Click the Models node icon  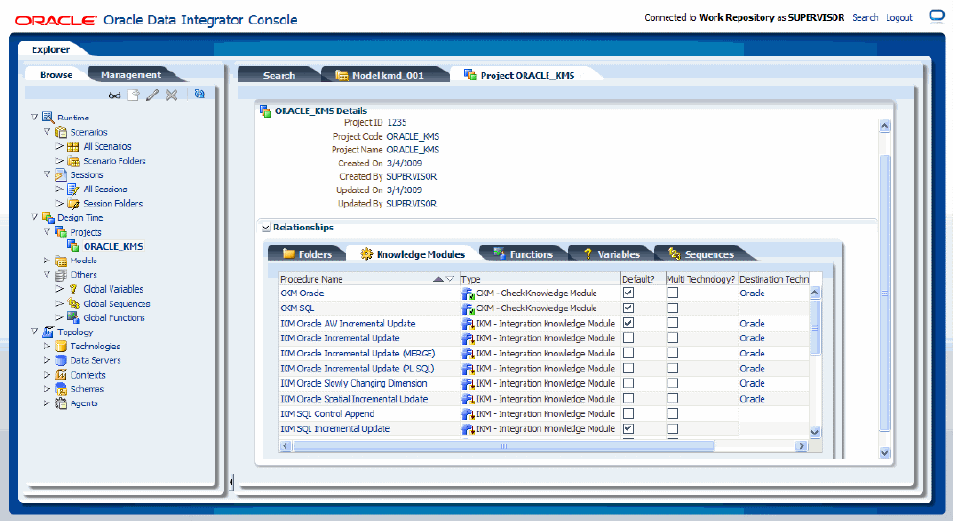61,261
